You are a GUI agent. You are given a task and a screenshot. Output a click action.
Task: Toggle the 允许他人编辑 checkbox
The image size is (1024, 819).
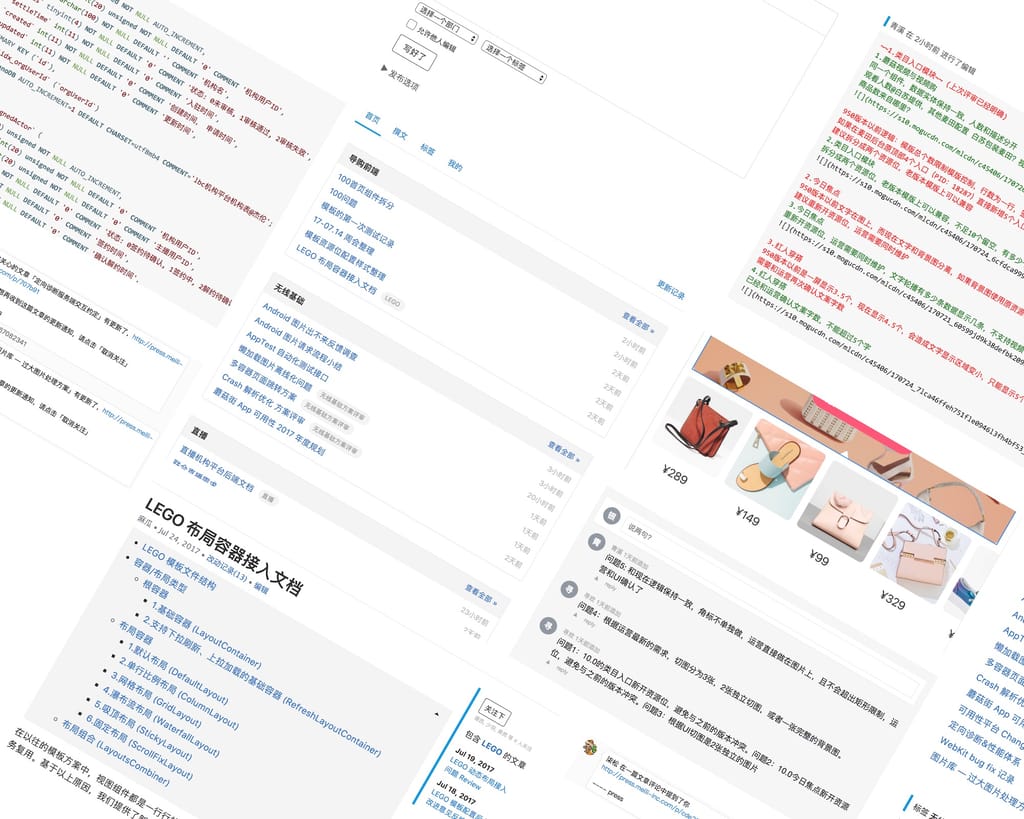pos(411,24)
